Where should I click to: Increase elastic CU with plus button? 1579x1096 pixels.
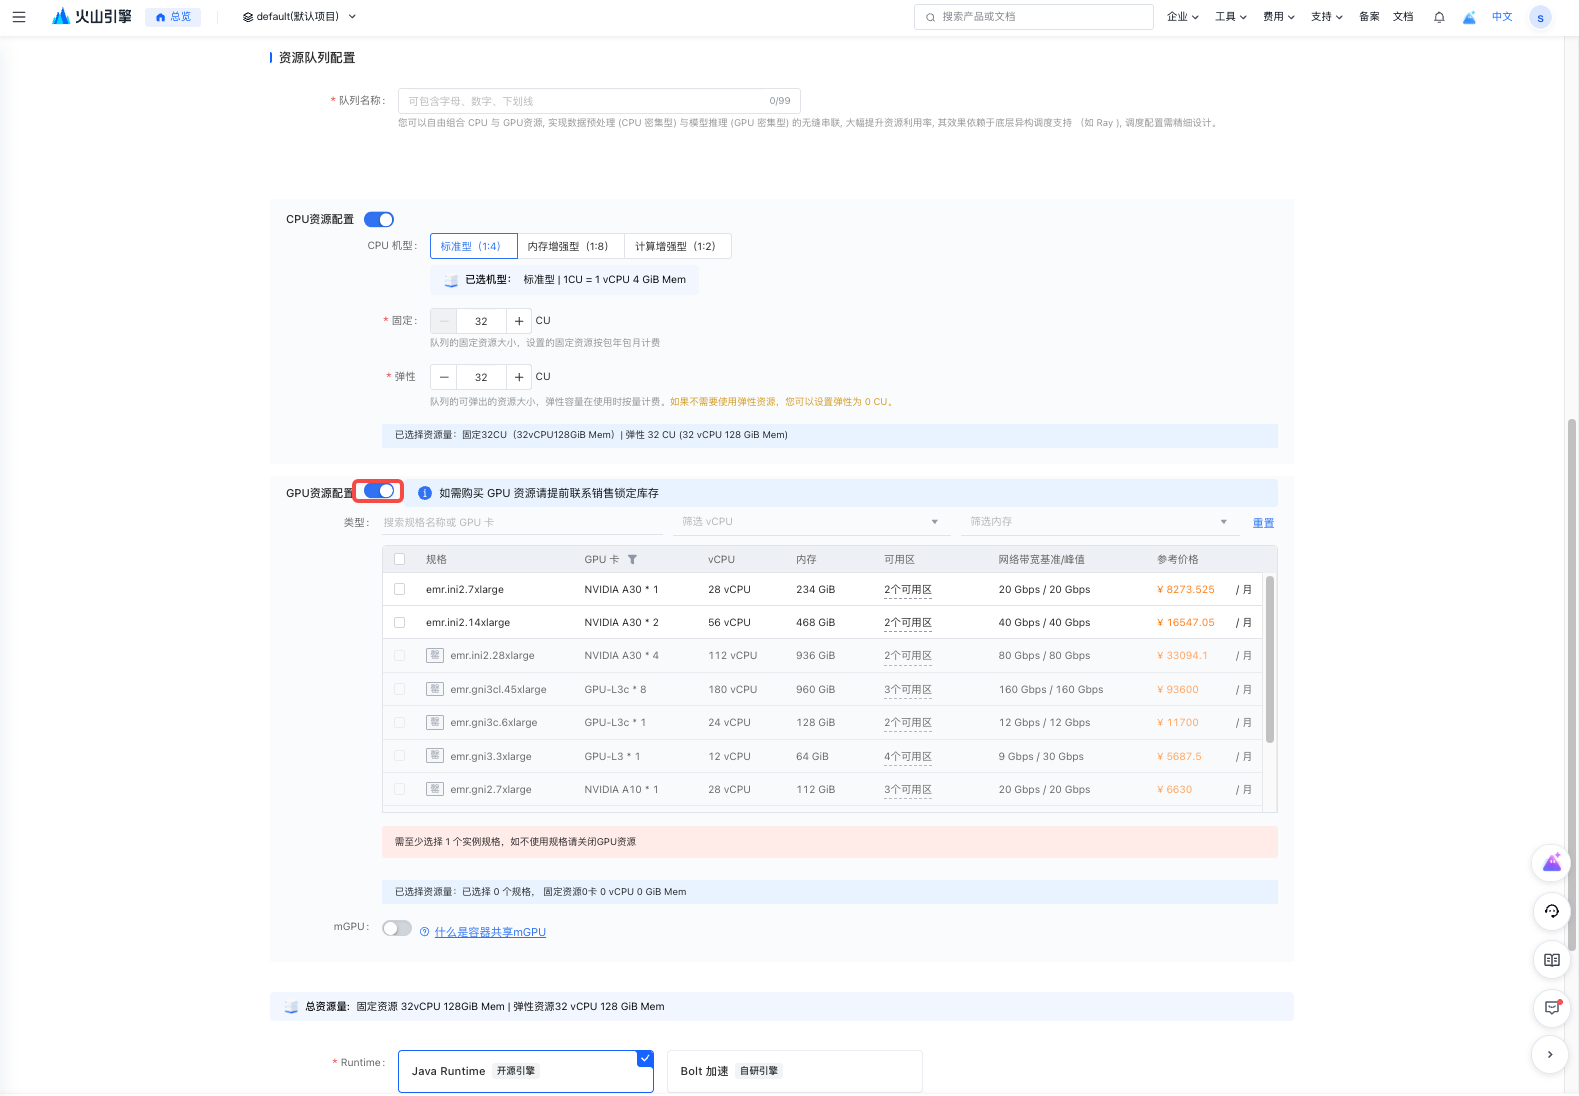point(519,377)
